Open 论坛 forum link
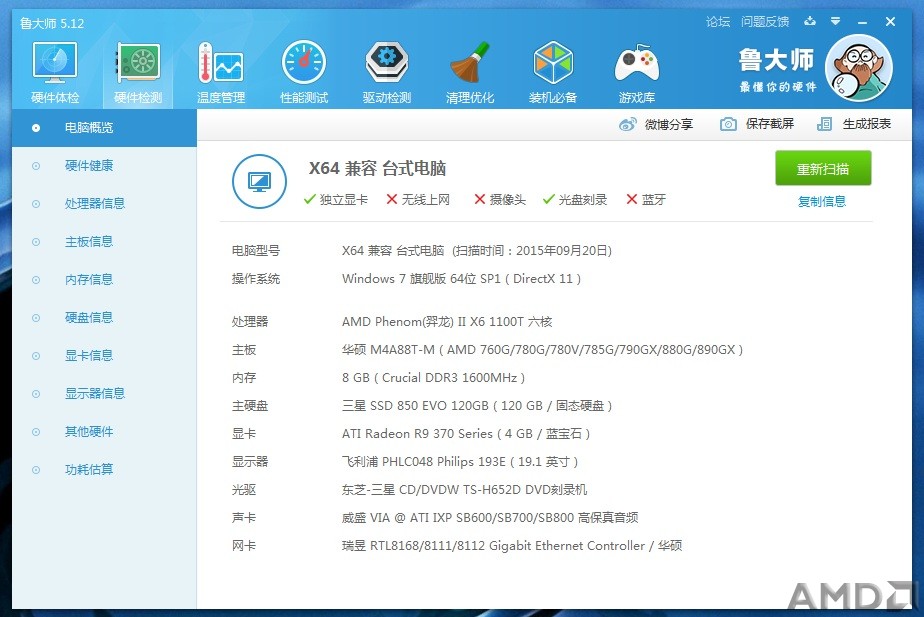 click(718, 22)
